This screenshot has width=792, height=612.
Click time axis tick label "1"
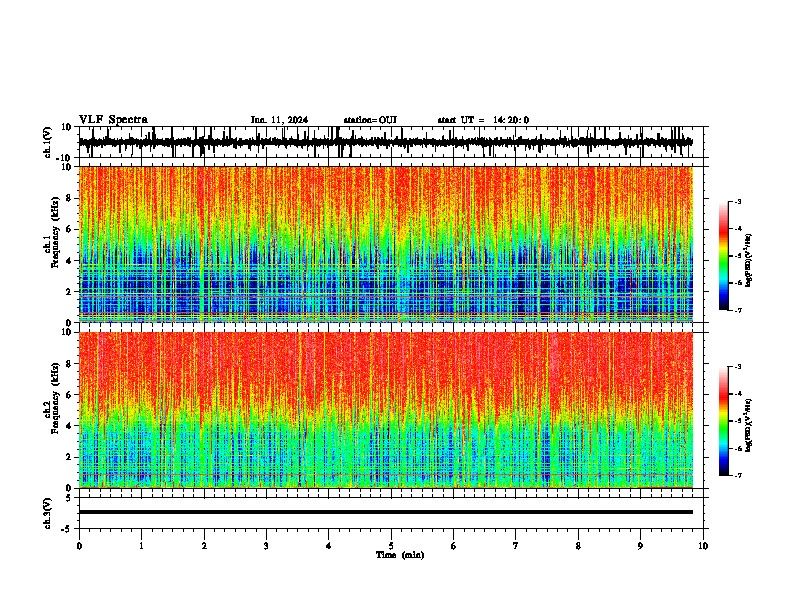pos(141,546)
